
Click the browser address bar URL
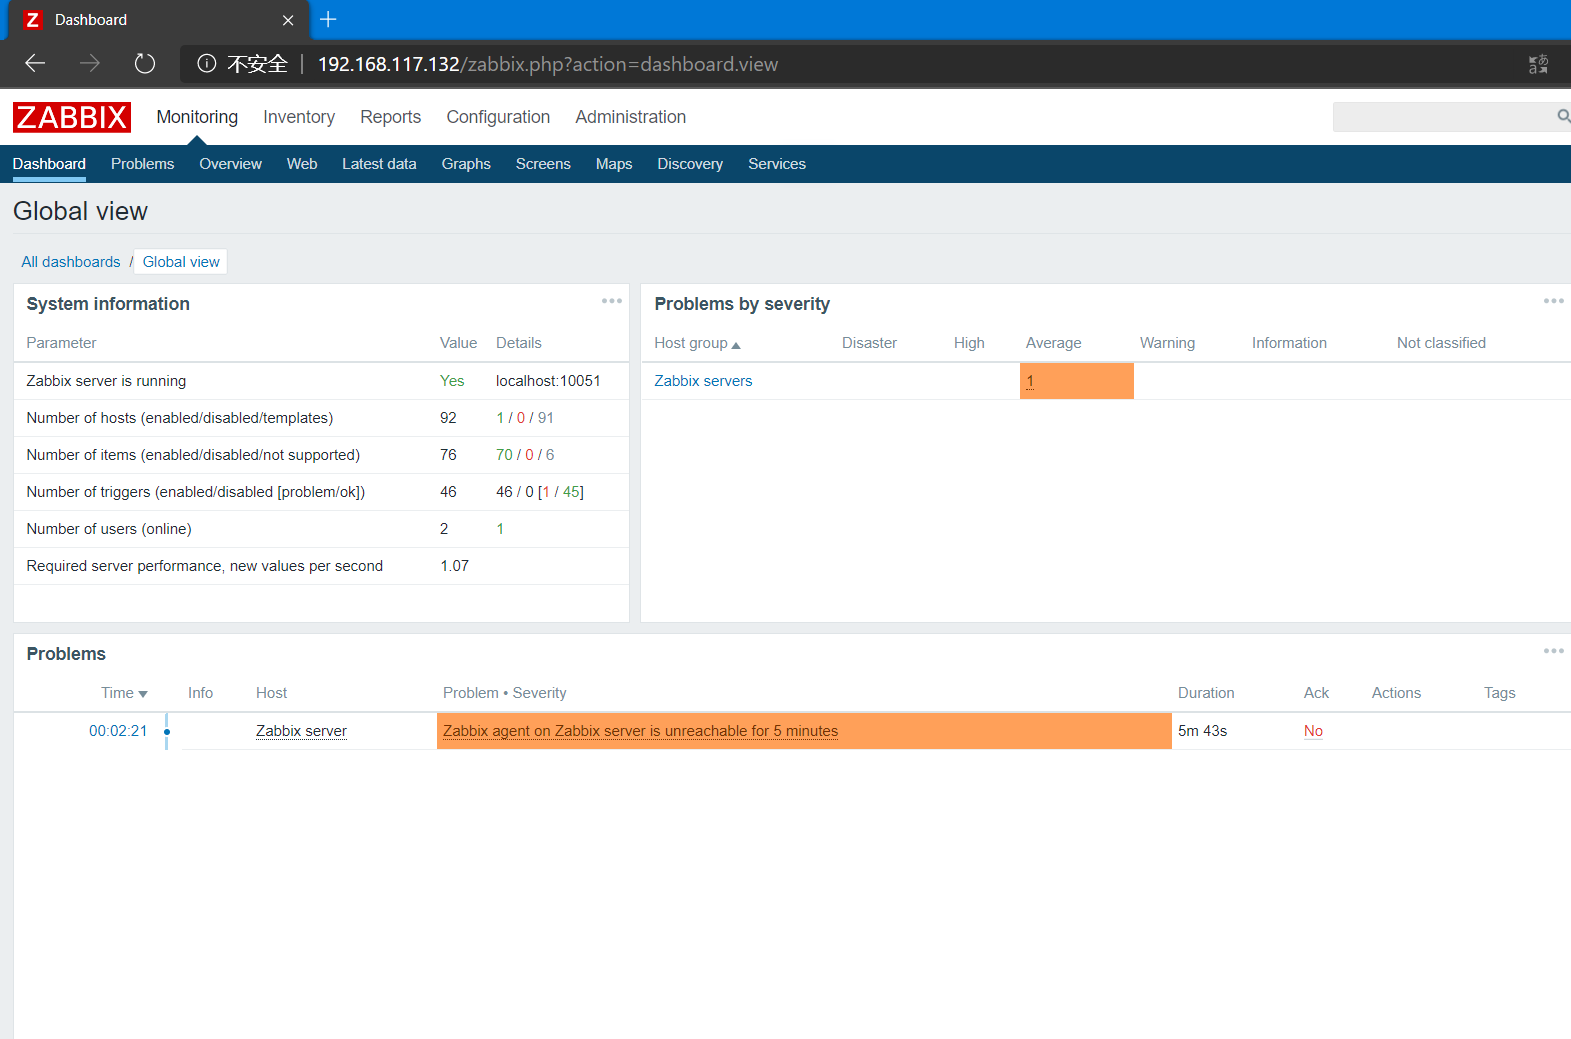point(548,64)
